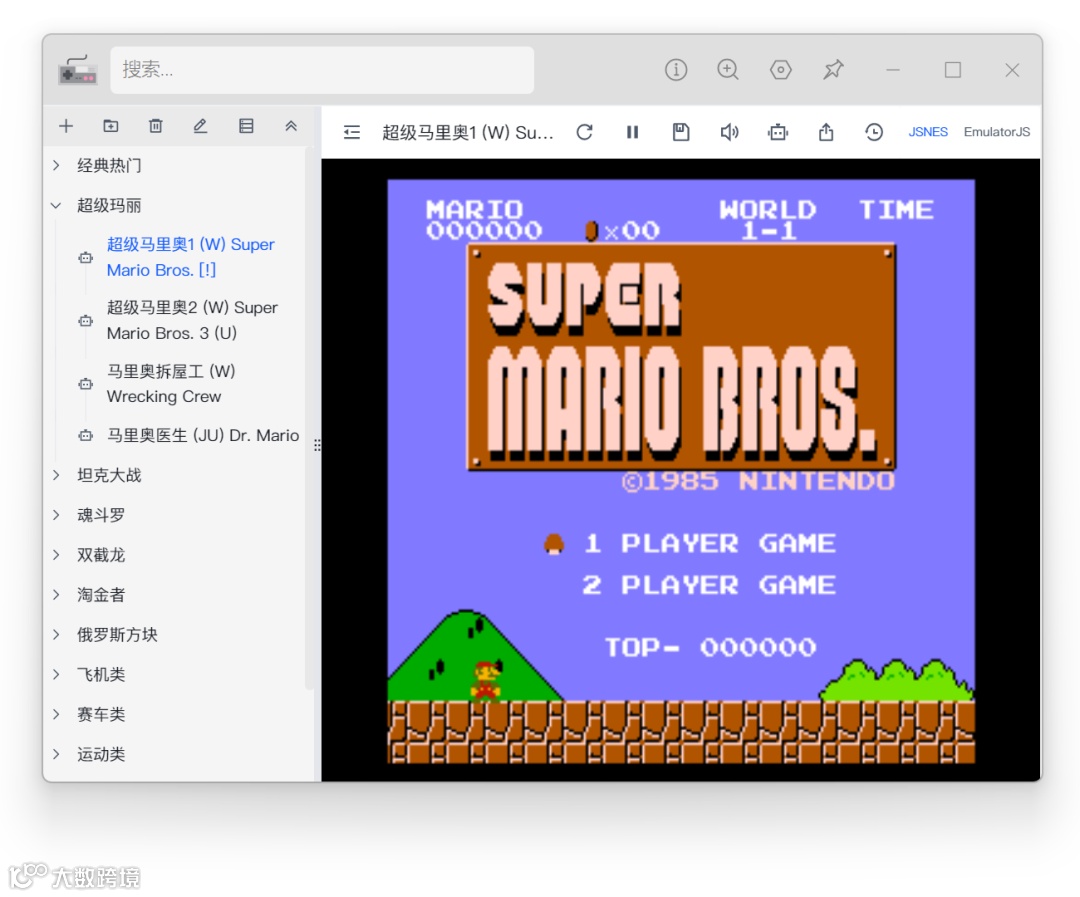Select 超级马里奥1 (W) Super Mario Bros. [!]
Screen dimensions: 1080x897
191,257
